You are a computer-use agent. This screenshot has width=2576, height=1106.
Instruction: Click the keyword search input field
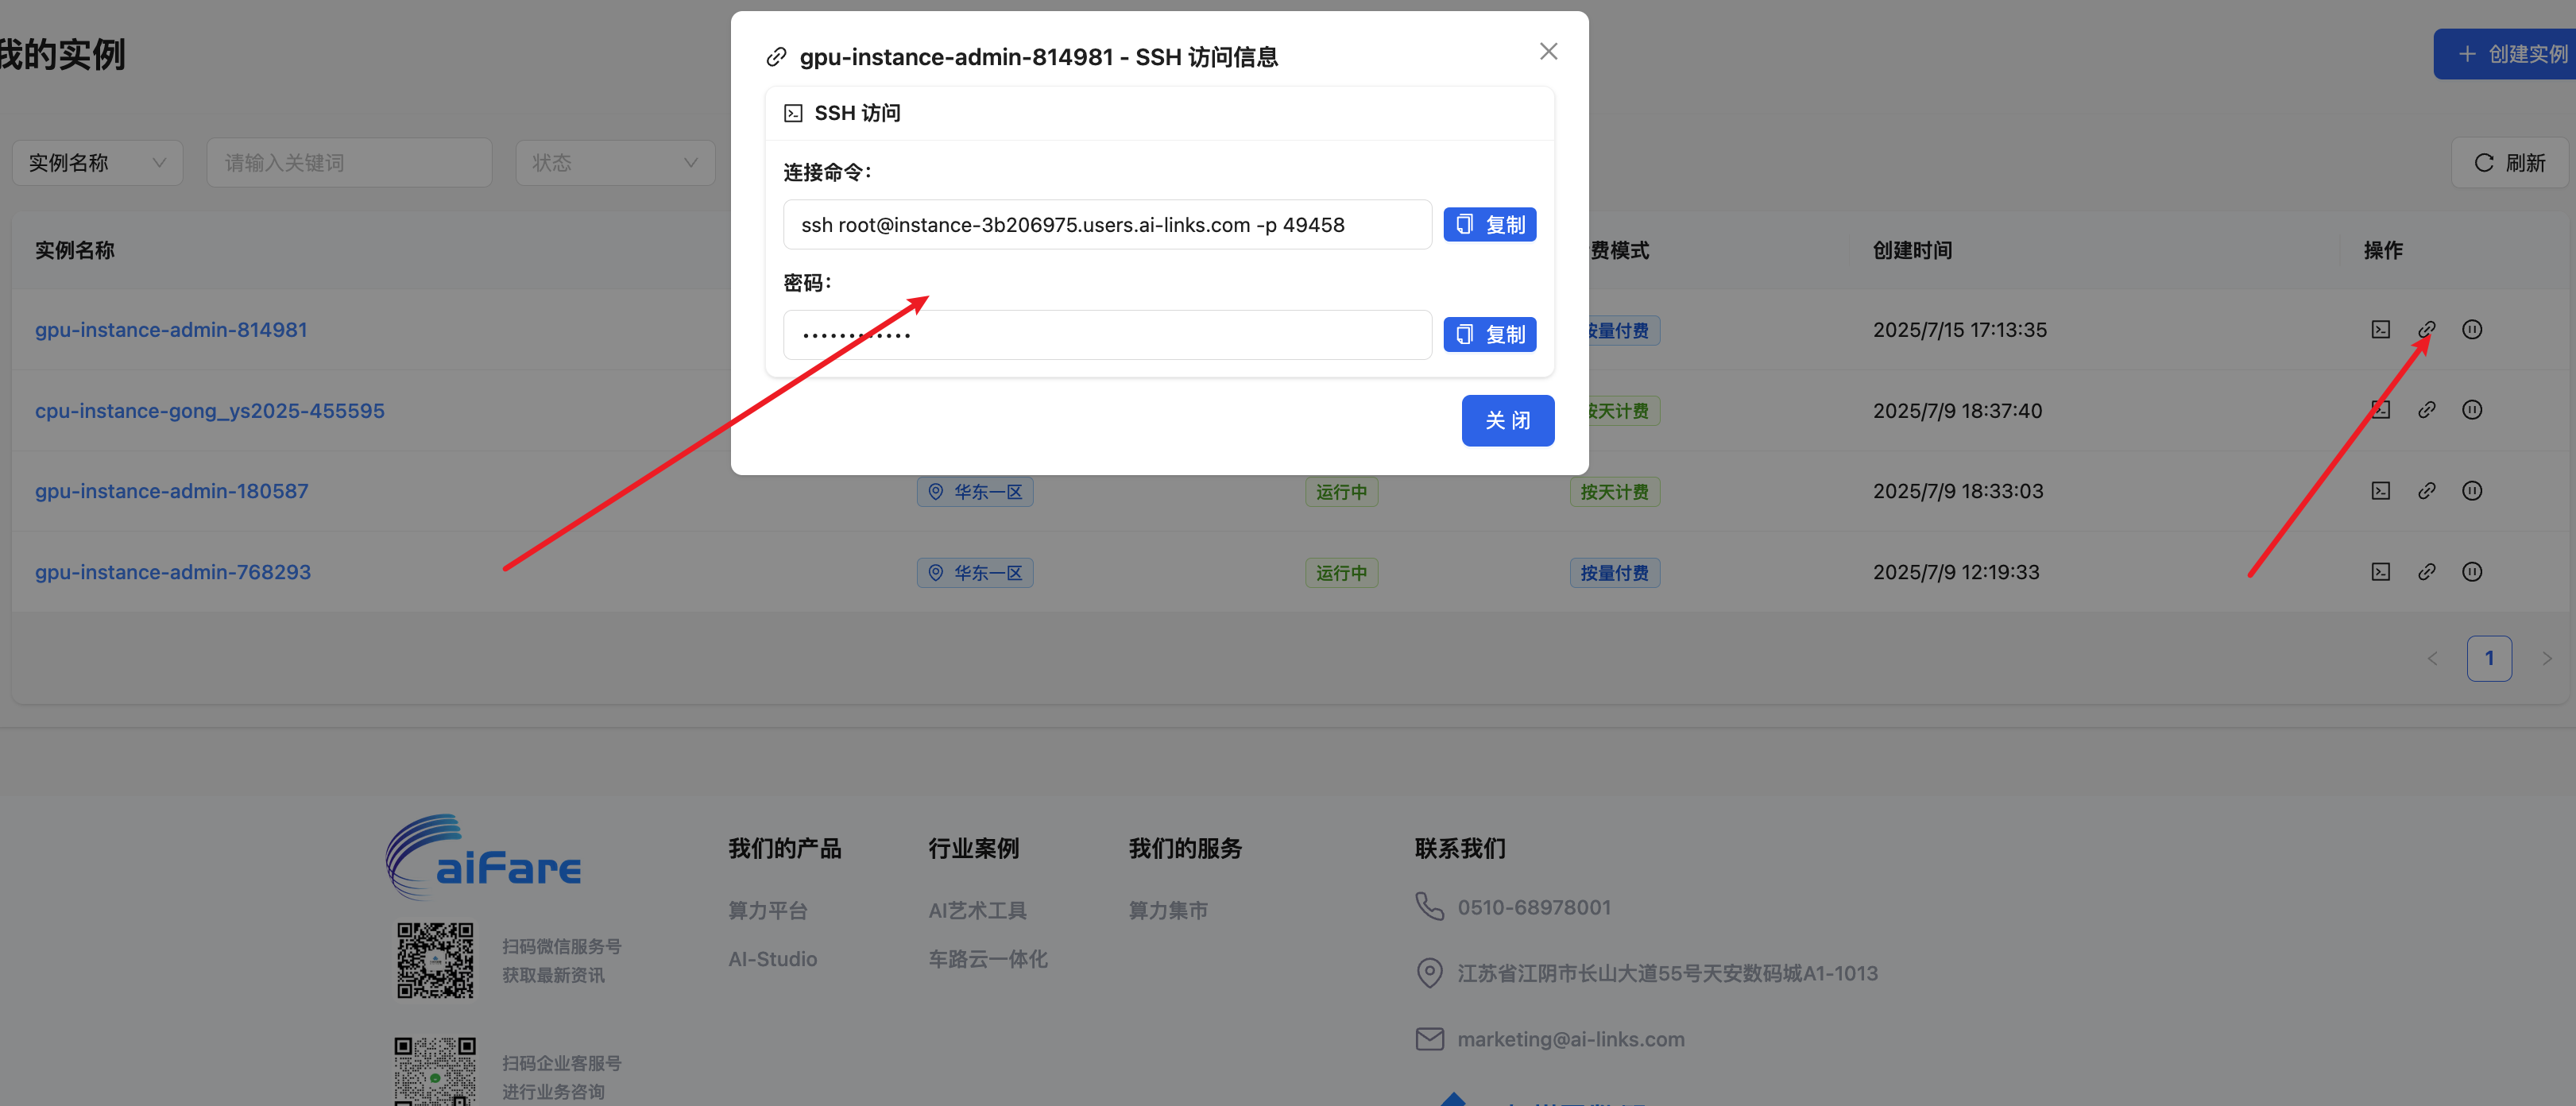pos(349,162)
